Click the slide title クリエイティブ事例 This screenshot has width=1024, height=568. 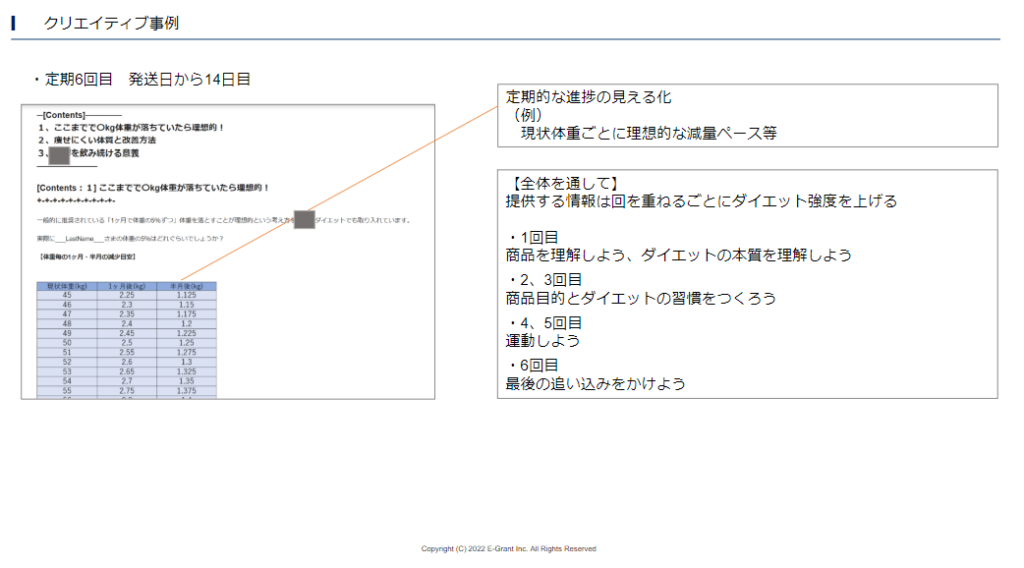click(111, 23)
